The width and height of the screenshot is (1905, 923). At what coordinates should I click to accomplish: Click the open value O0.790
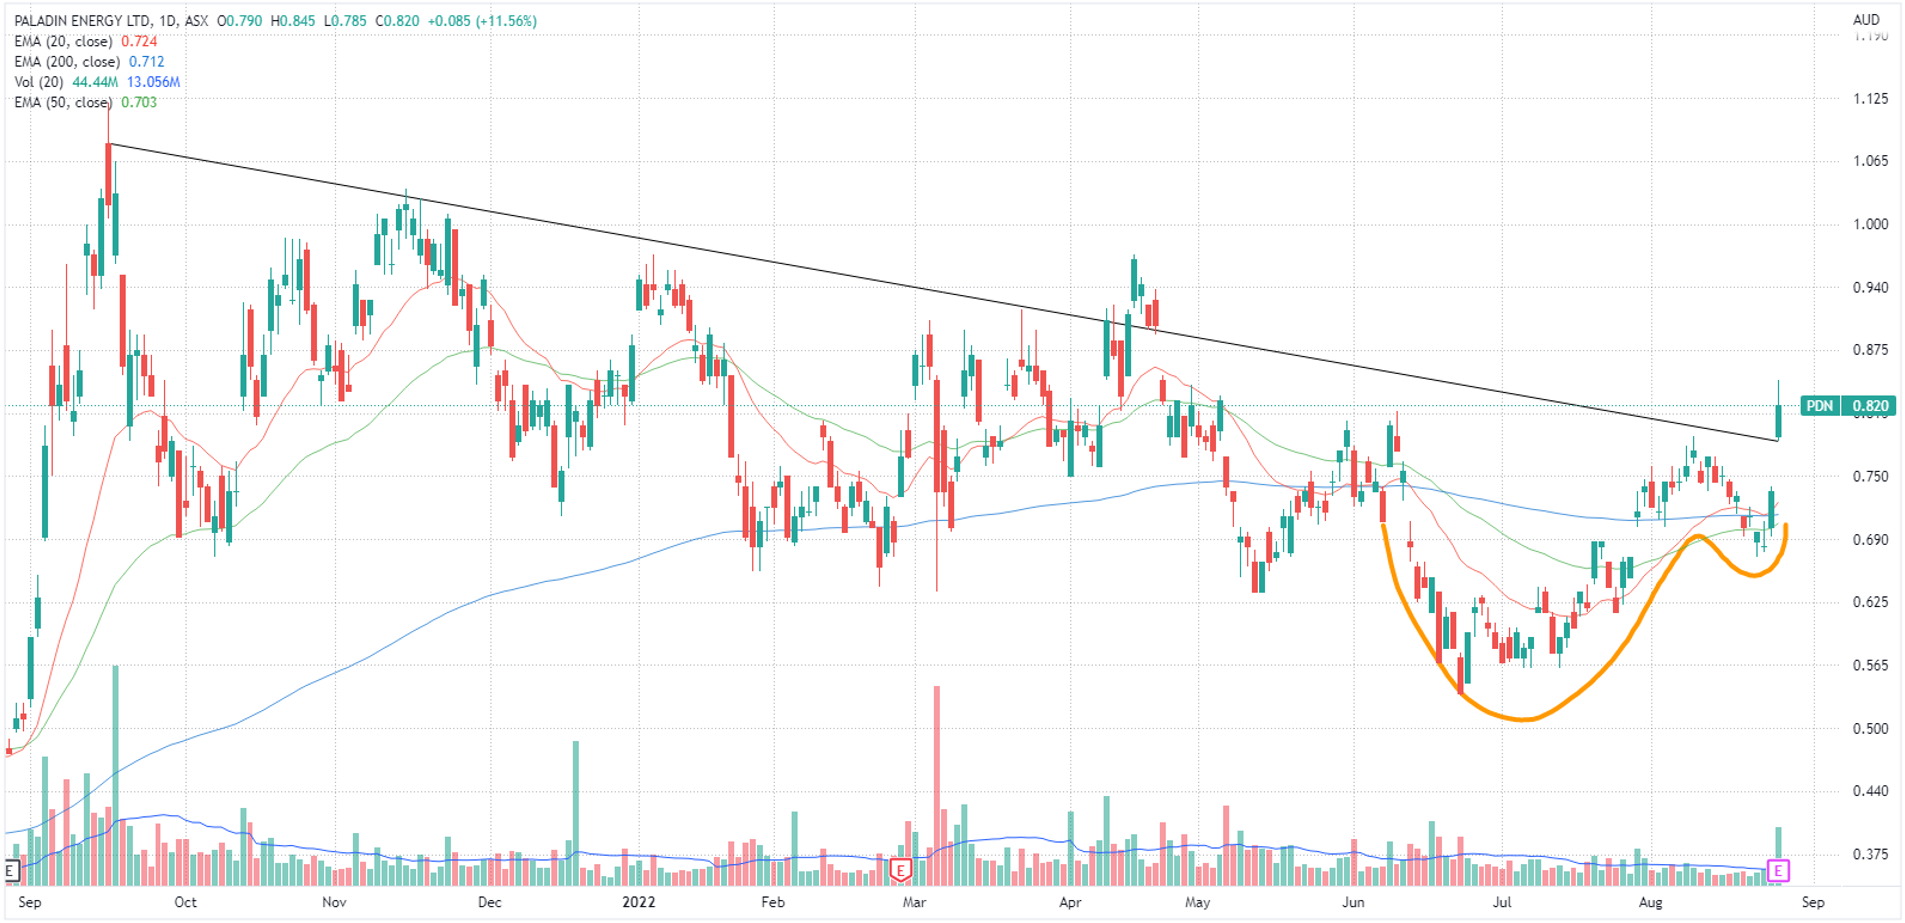click(241, 20)
